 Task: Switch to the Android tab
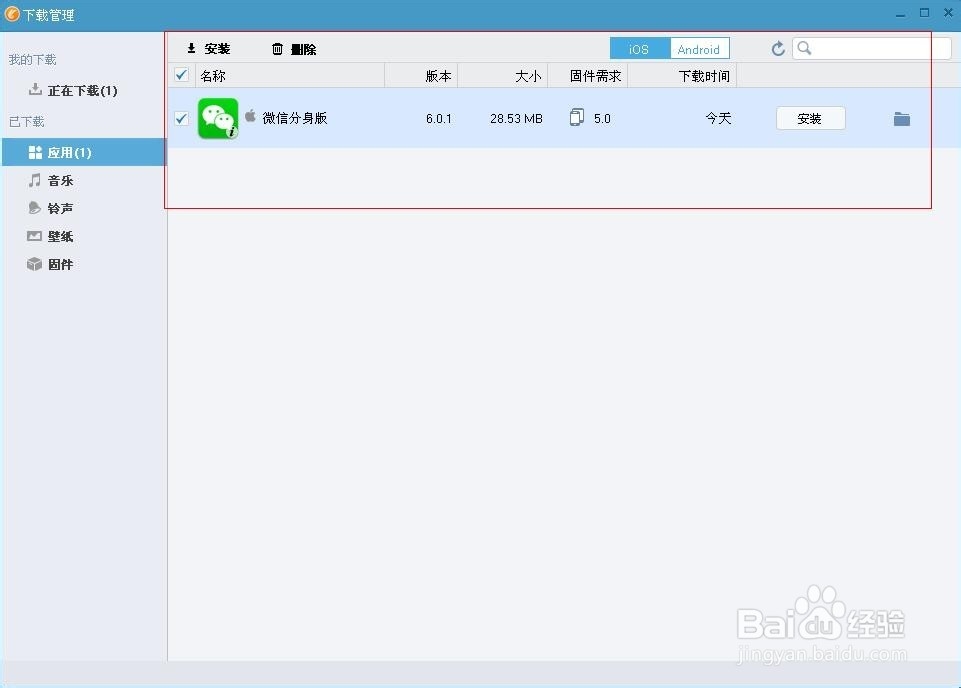click(x=698, y=48)
